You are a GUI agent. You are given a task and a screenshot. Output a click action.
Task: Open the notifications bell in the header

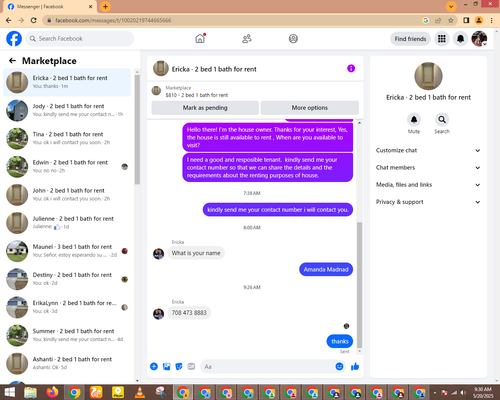[x=460, y=39]
